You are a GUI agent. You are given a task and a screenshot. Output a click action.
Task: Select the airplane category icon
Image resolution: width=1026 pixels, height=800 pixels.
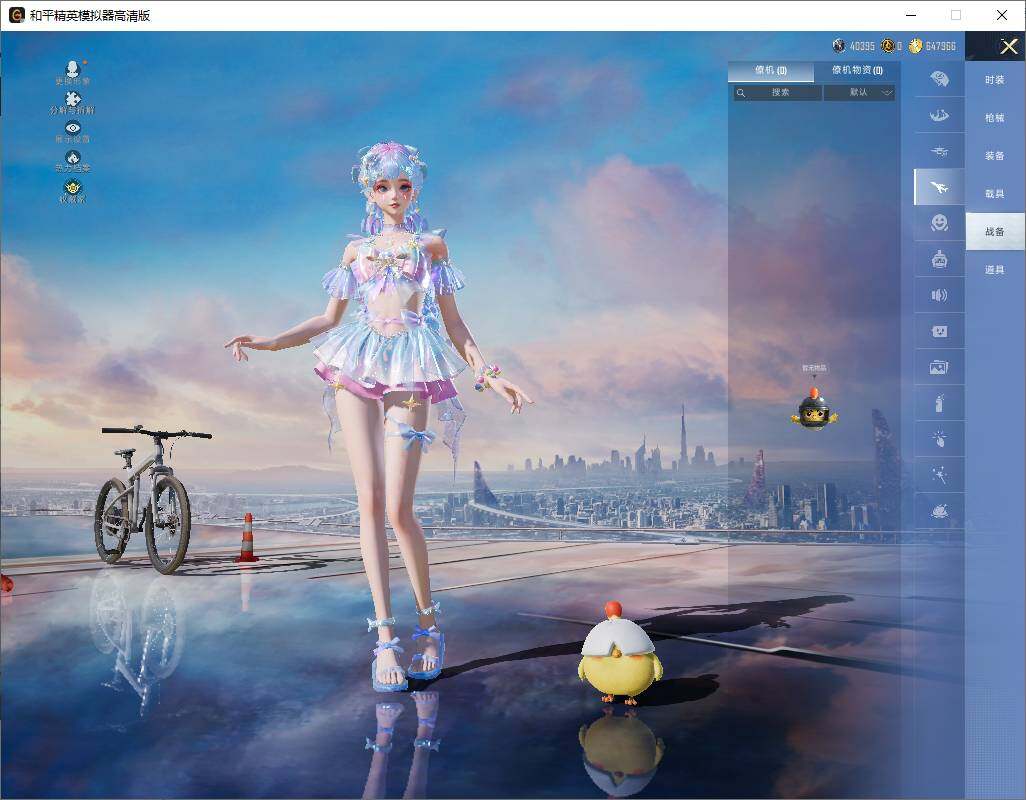pyautogui.click(x=939, y=187)
